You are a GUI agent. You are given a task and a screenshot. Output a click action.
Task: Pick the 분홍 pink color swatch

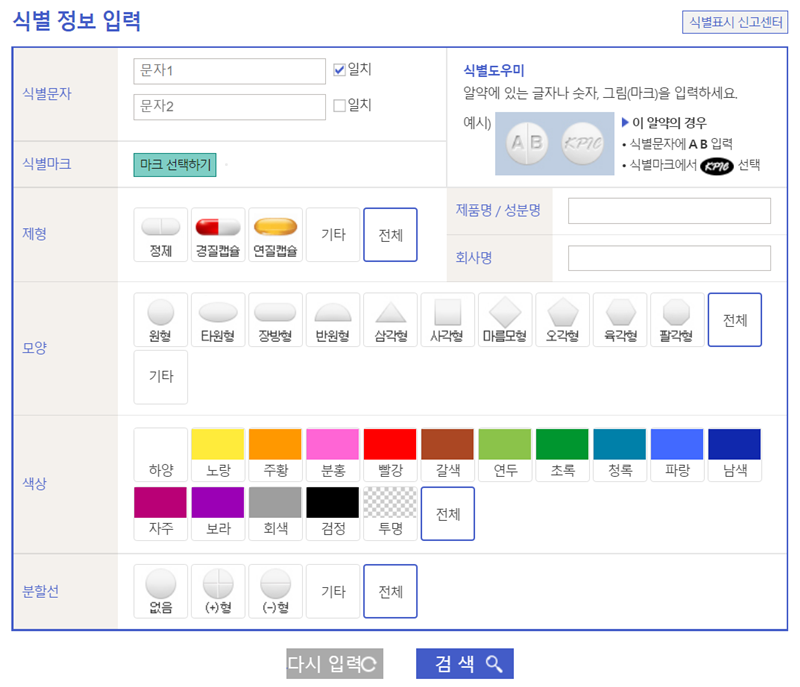pos(333,455)
